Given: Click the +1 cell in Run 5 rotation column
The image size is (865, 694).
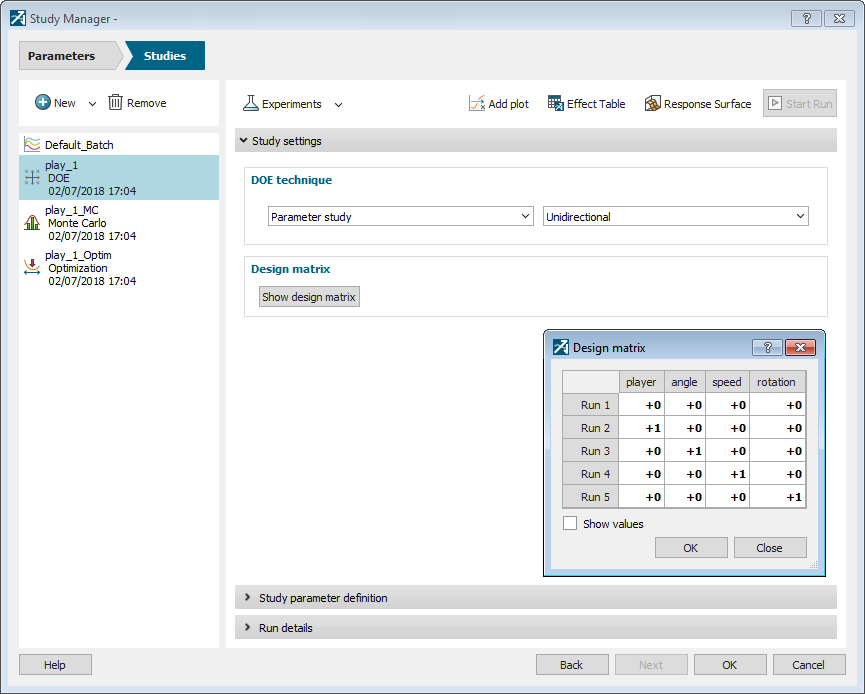Looking at the screenshot, I should [x=777, y=497].
